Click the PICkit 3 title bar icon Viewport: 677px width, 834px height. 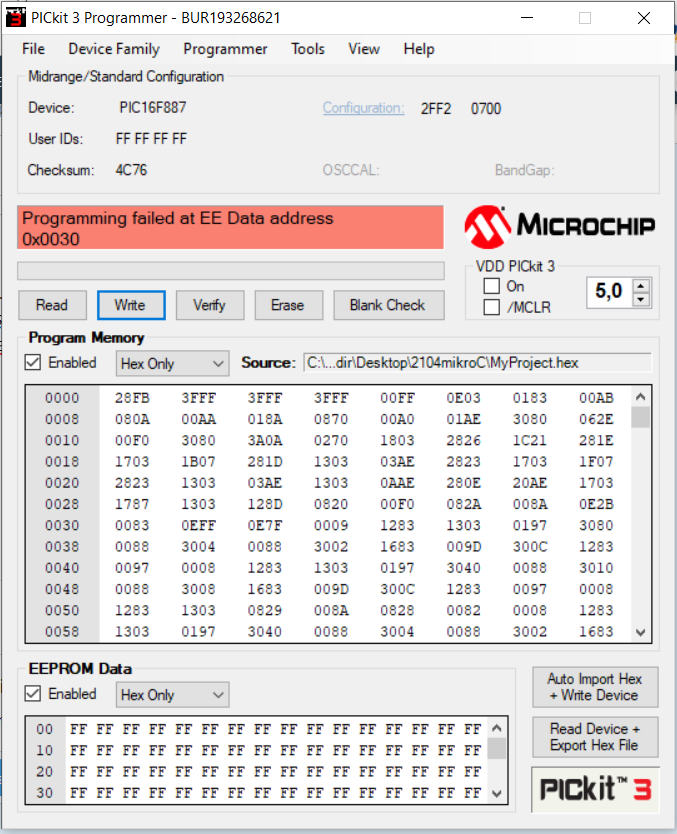click(x=15, y=18)
